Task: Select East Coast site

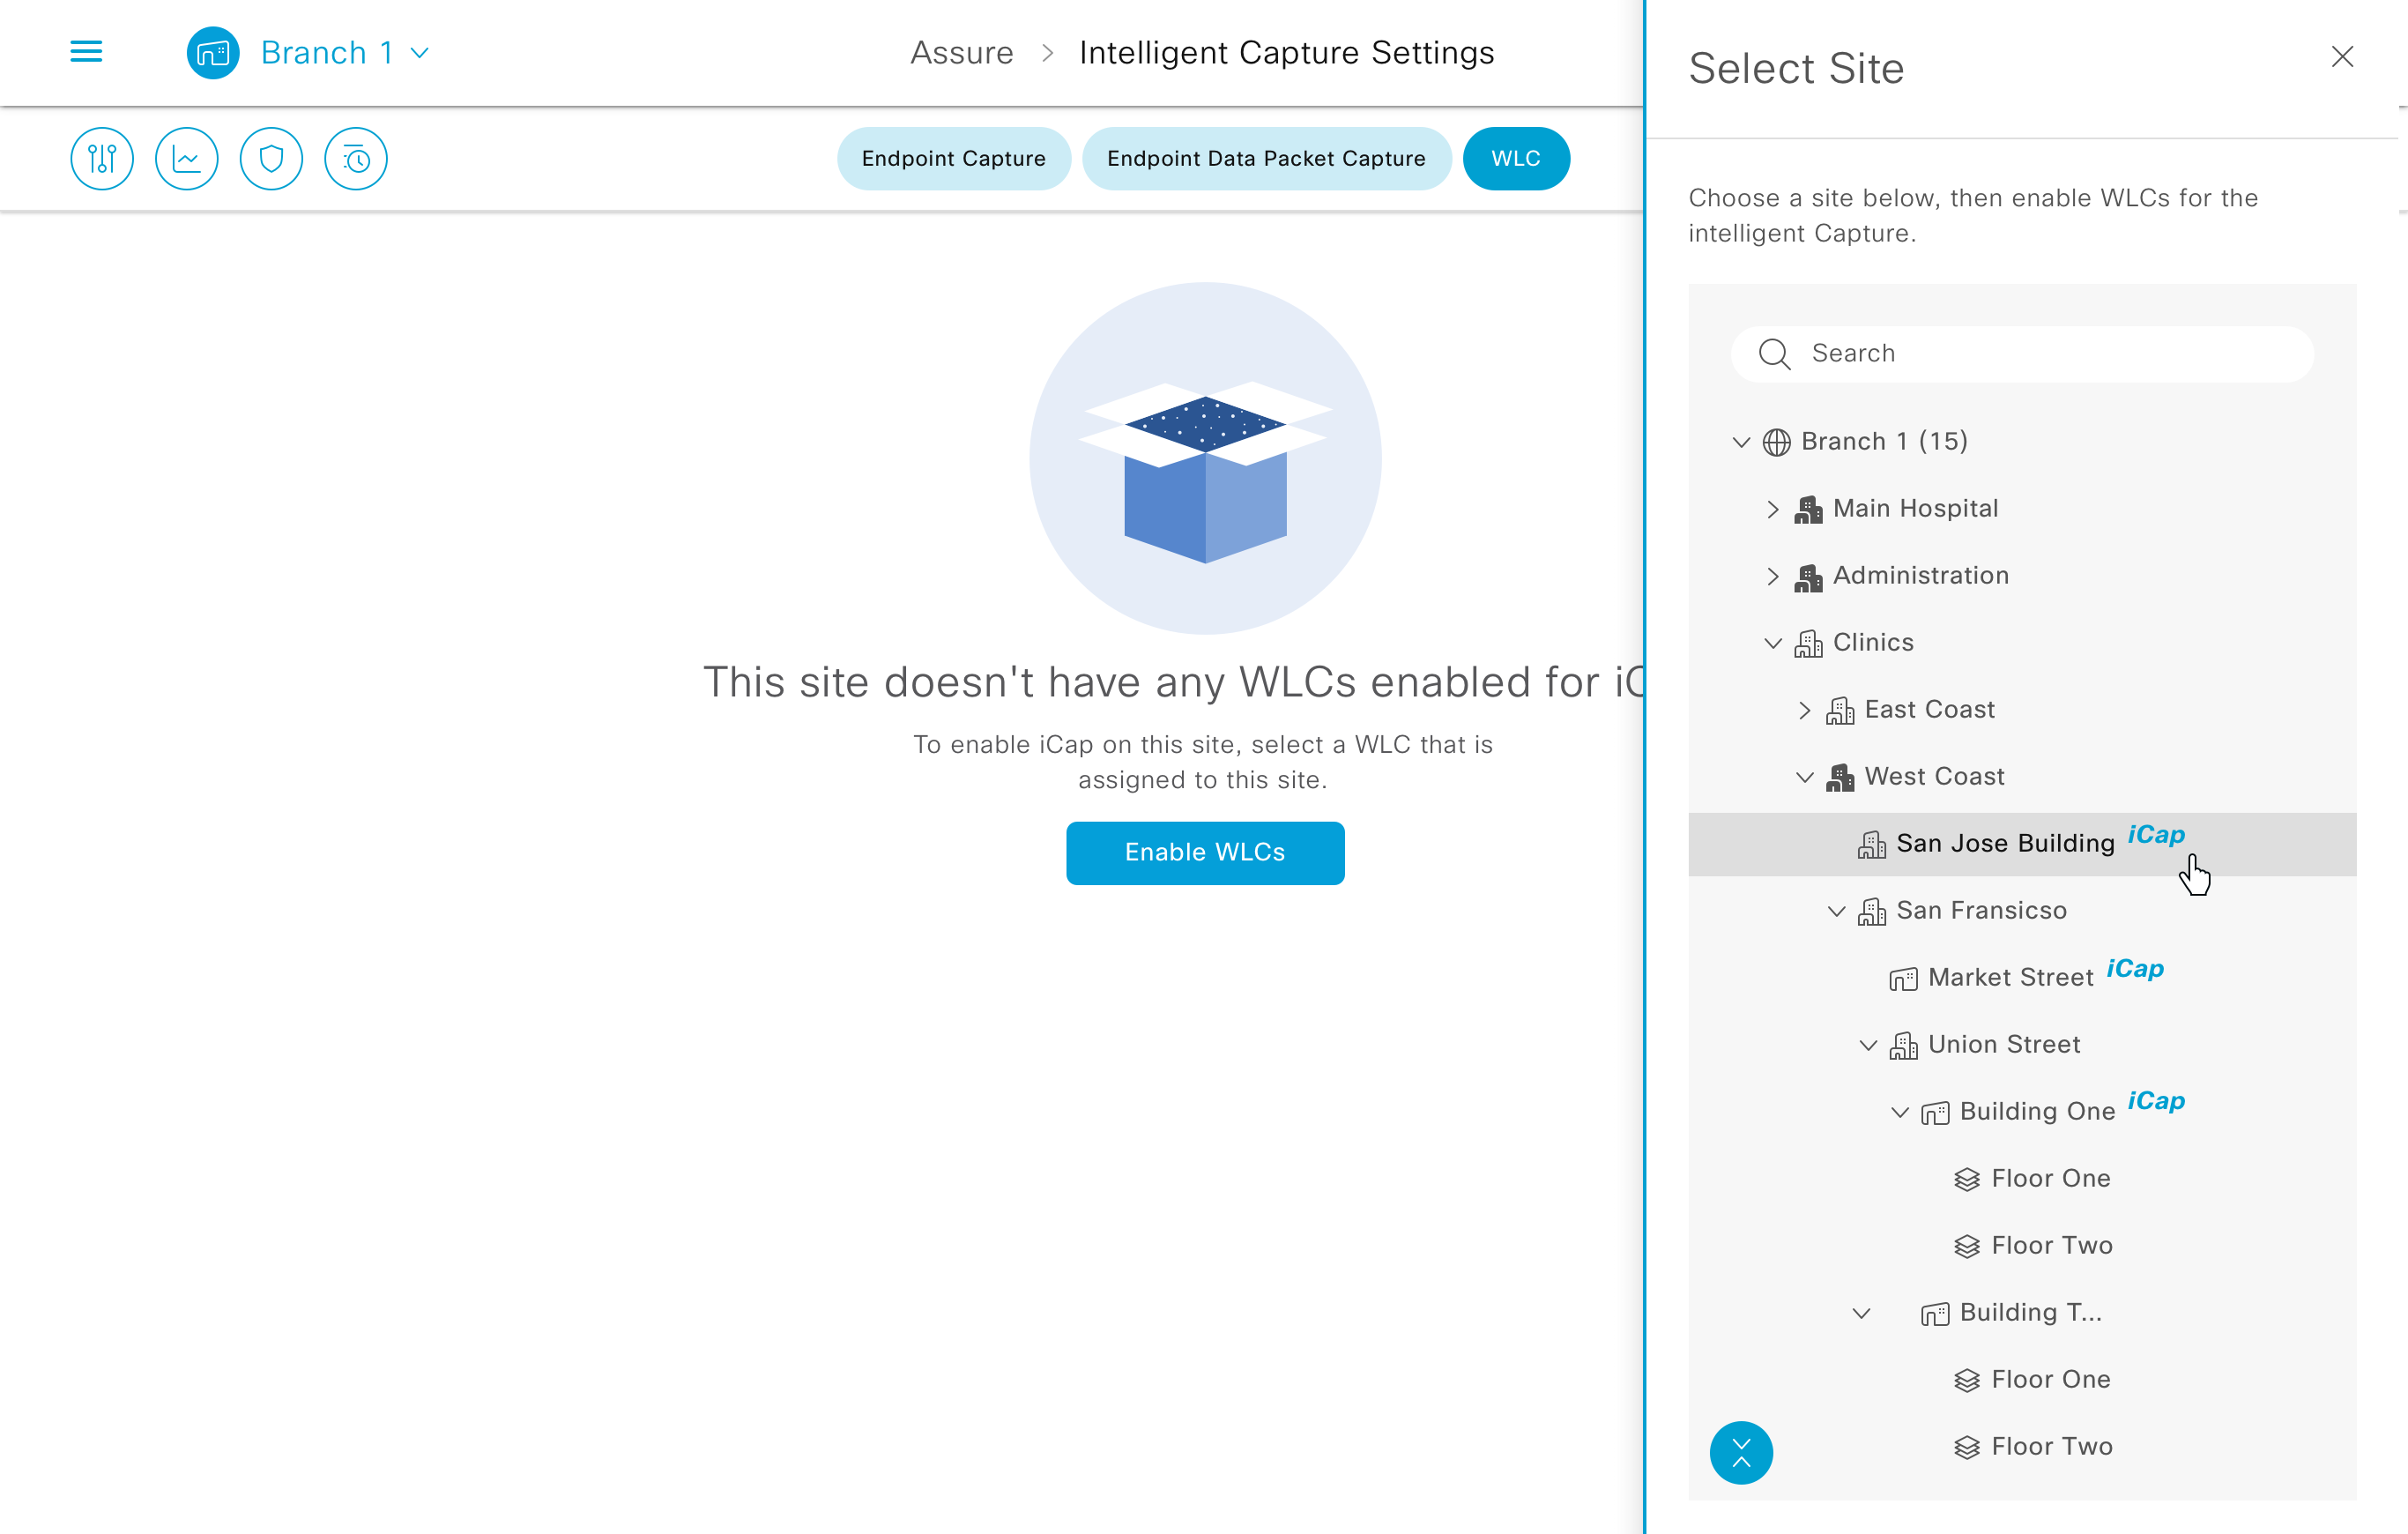Action: click(x=1929, y=709)
